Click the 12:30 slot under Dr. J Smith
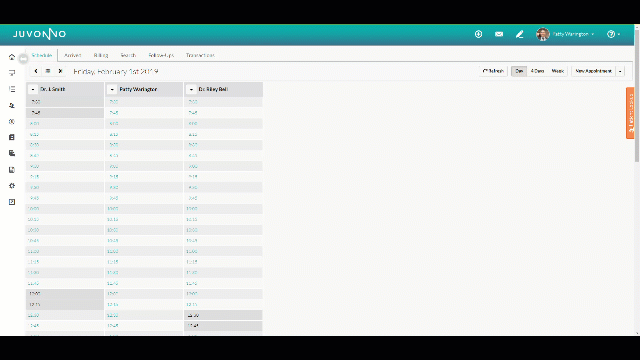Image resolution: width=640 pixels, height=360 pixels. coord(65,315)
